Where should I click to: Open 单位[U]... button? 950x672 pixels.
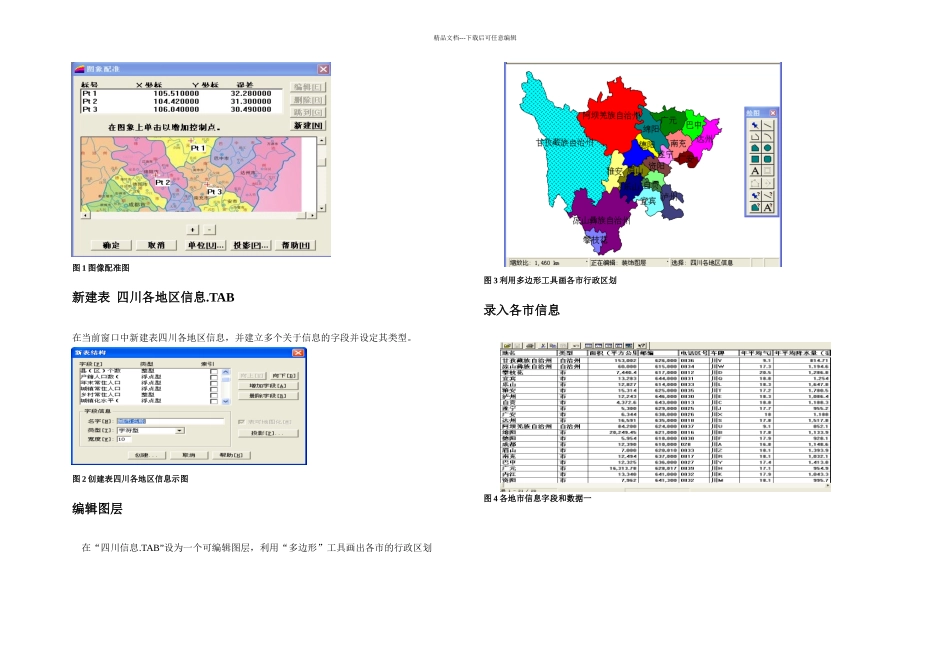[x=206, y=245]
